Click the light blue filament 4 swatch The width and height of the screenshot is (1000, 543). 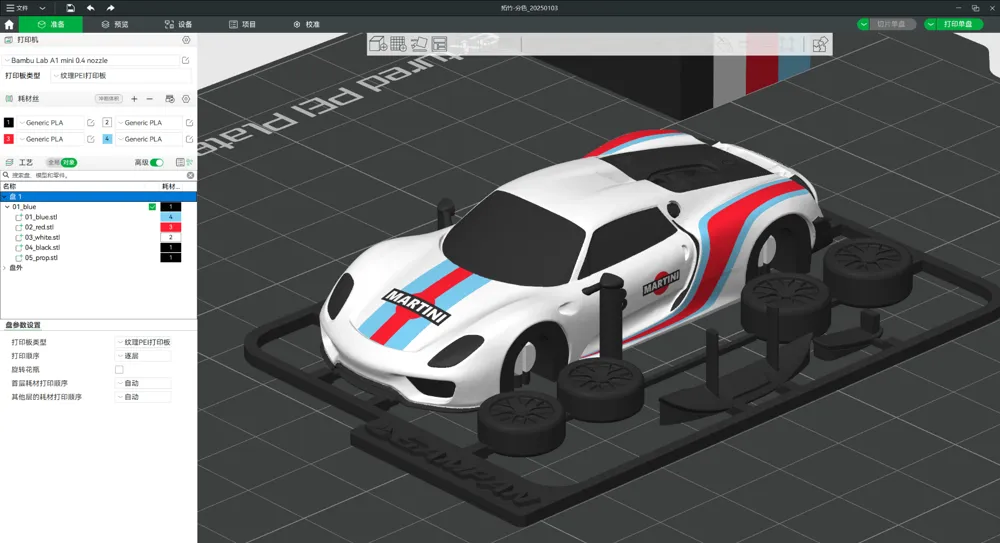[107, 139]
